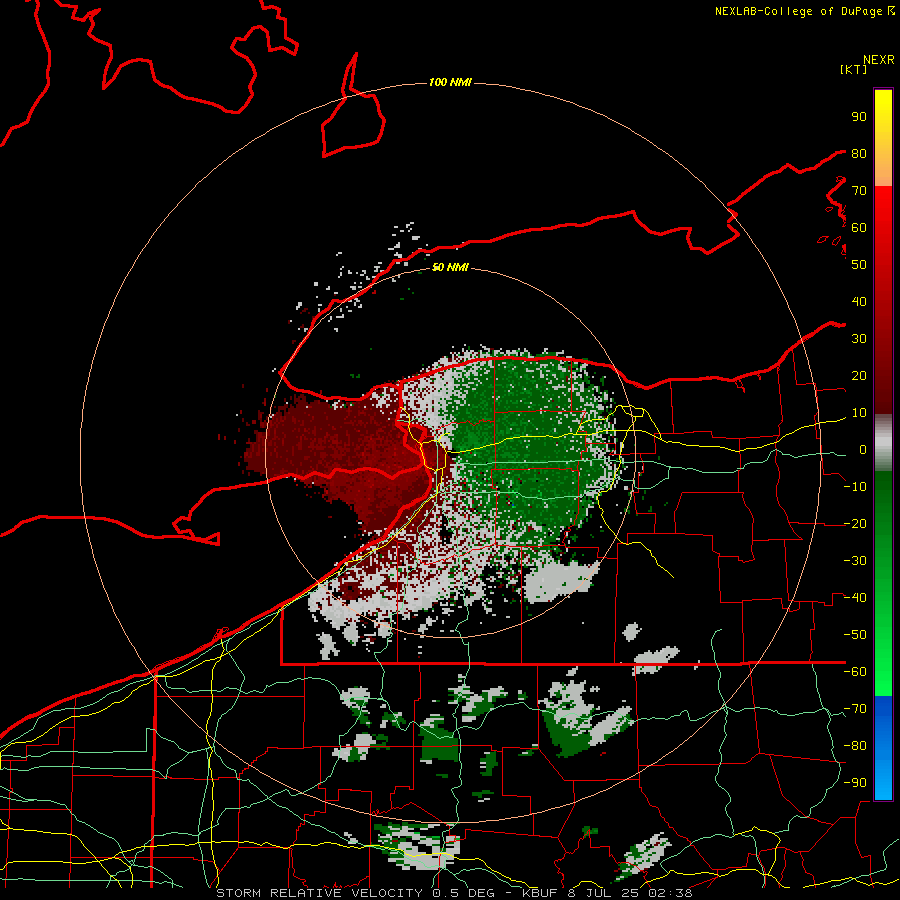The height and width of the screenshot is (900, 900).
Task: Select the -30 value on velocity scale
Action: [x=855, y=561]
